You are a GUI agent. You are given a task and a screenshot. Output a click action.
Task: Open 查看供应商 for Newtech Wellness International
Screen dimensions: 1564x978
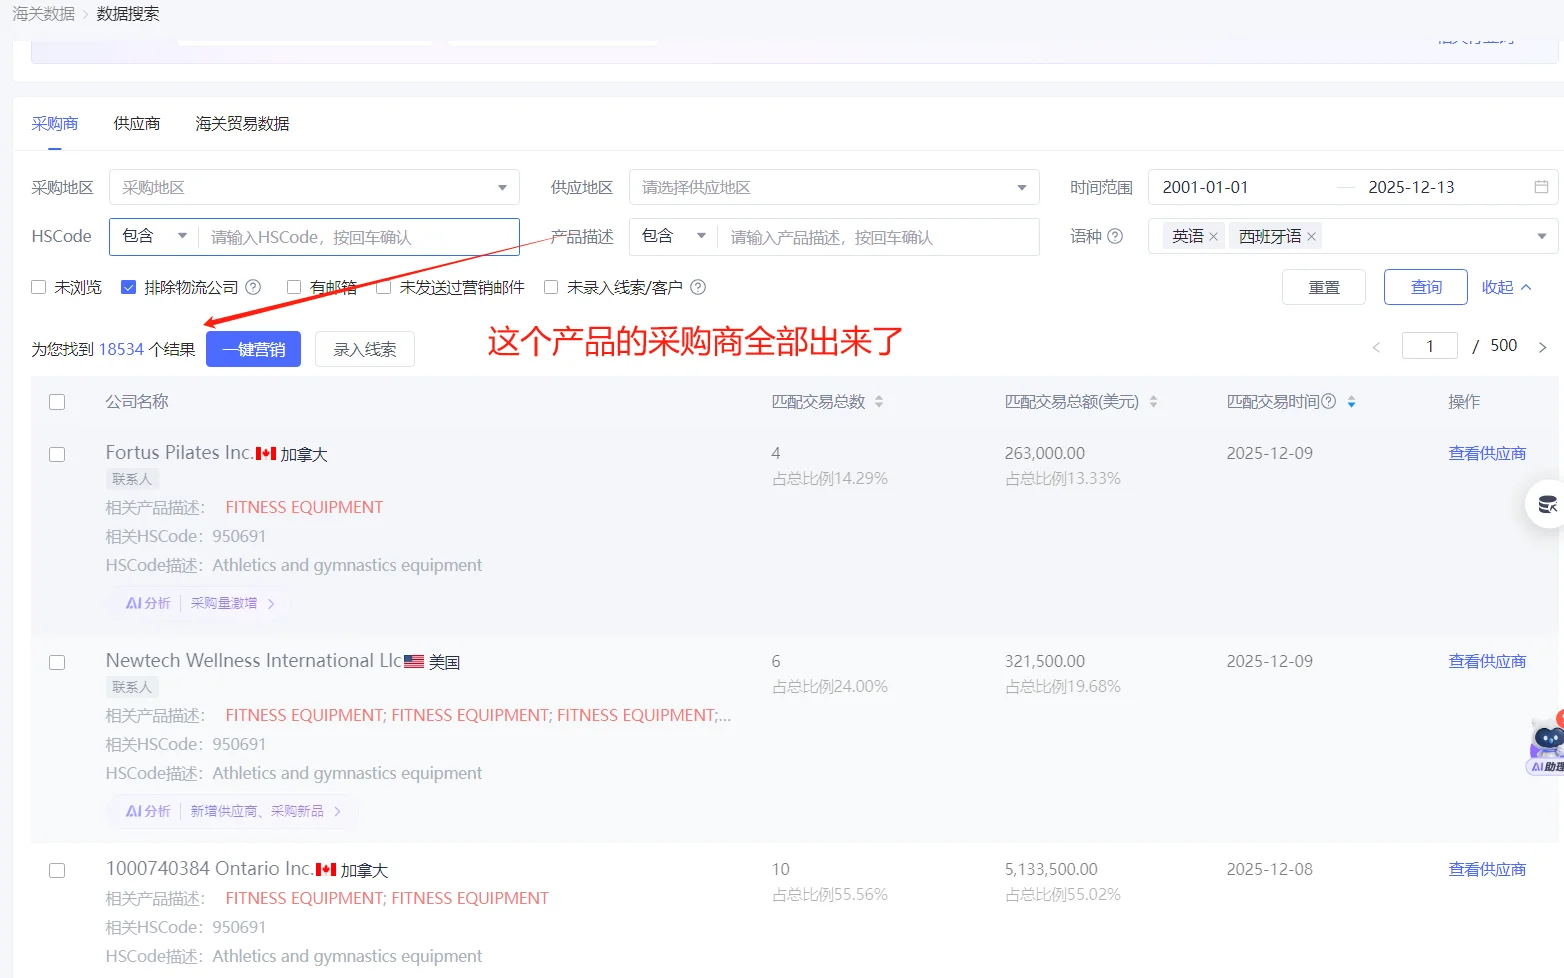pyautogui.click(x=1487, y=661)
